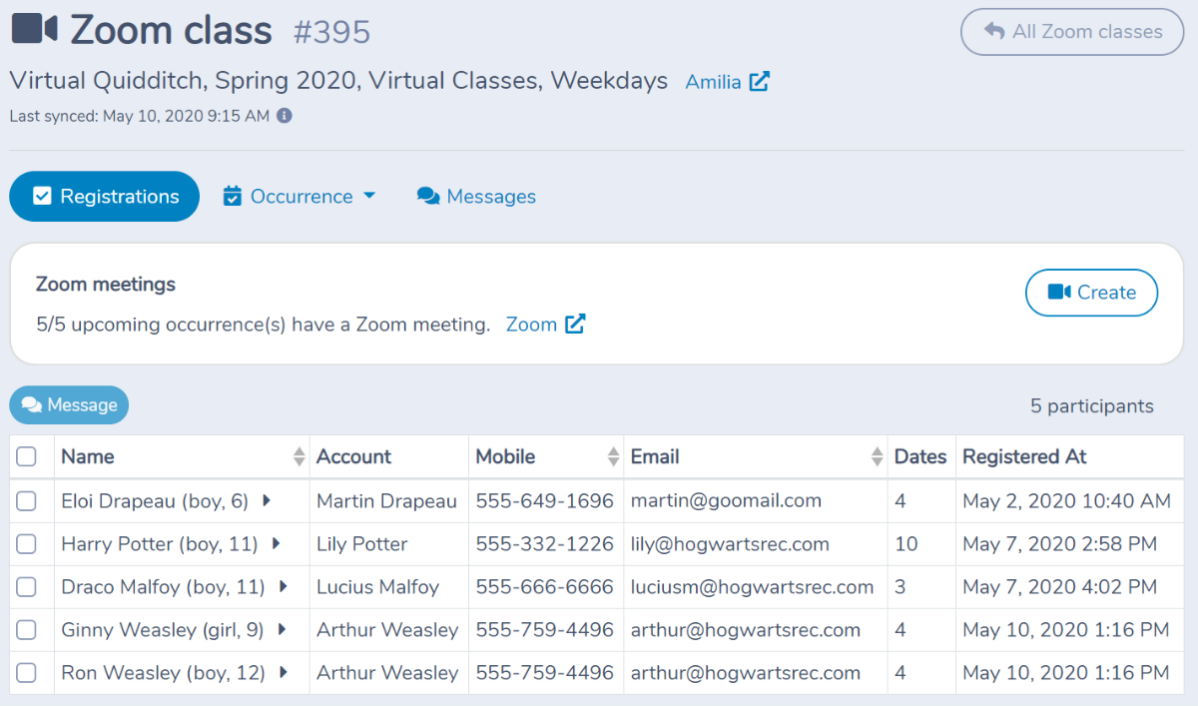This screenshot has height=708, width=1198.
Task: Click the class number #395
Action: [x=332, y=32]
